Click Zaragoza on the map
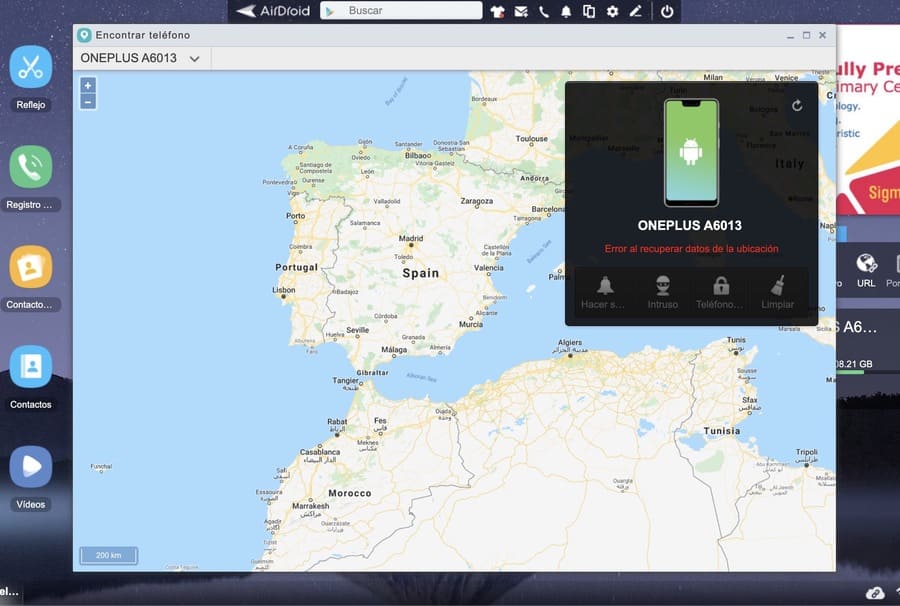The width and height of the screenshot is (900, 606). pyautogui.click(x=476, y=201)
